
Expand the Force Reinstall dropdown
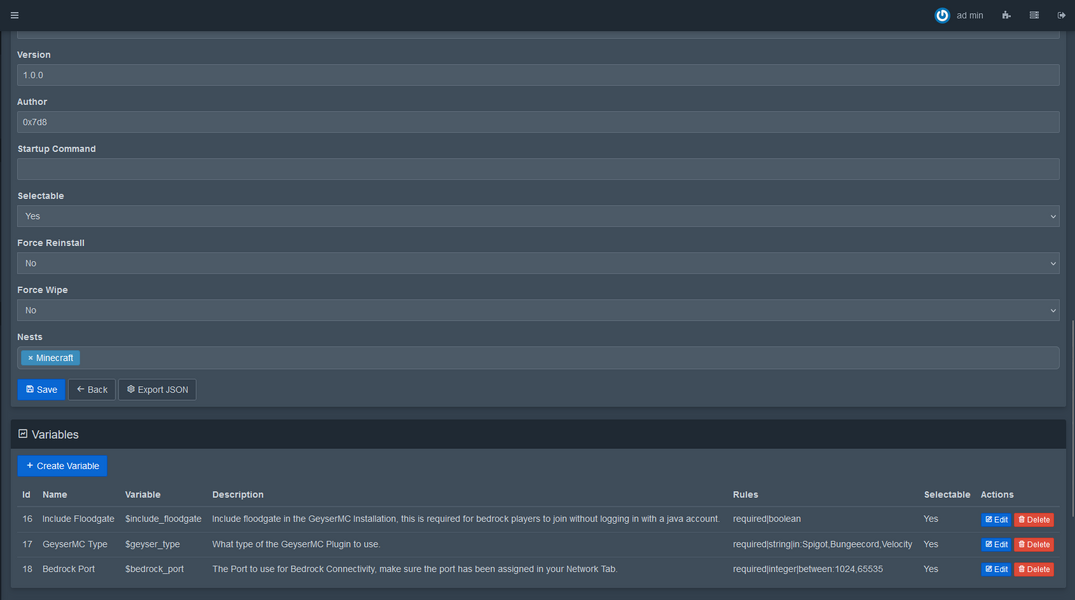click(x=538, y=263)
